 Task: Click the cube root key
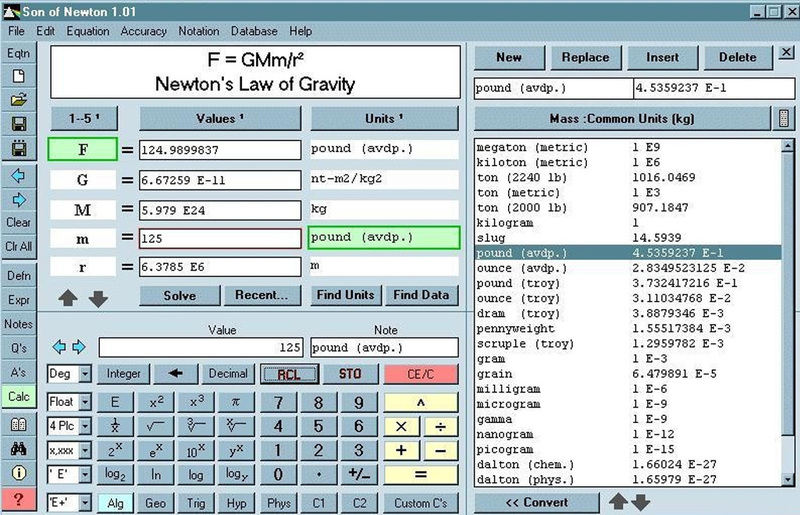click(196, 426)
